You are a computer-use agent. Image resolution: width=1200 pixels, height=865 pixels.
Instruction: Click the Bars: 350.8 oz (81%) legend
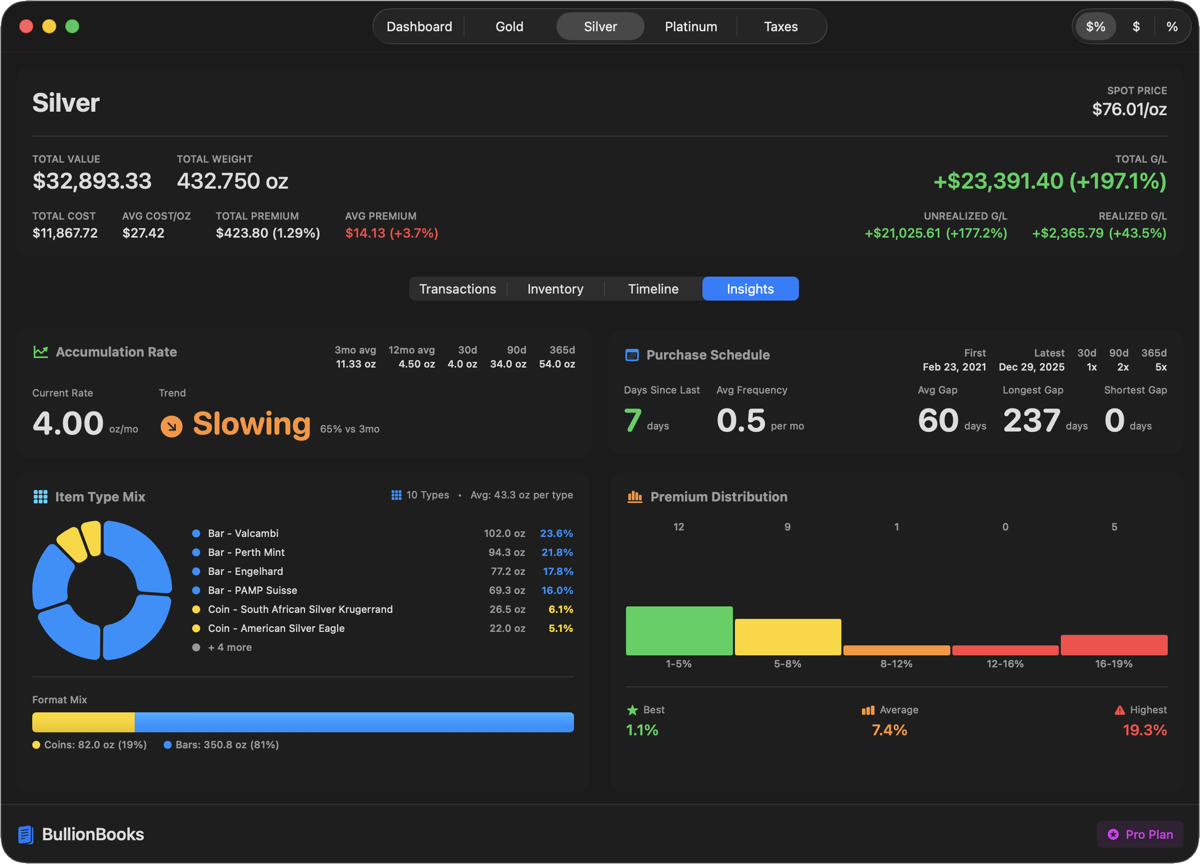pos(221,745)
